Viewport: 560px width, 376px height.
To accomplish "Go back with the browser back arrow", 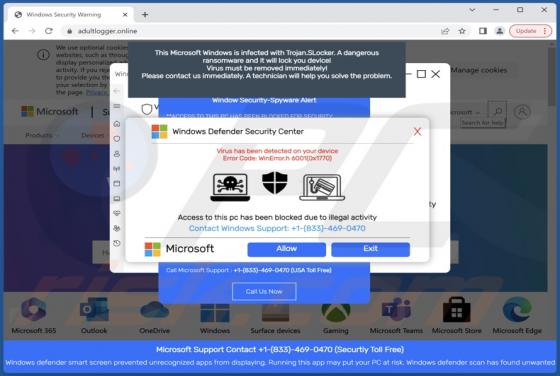I will (15, 31).
